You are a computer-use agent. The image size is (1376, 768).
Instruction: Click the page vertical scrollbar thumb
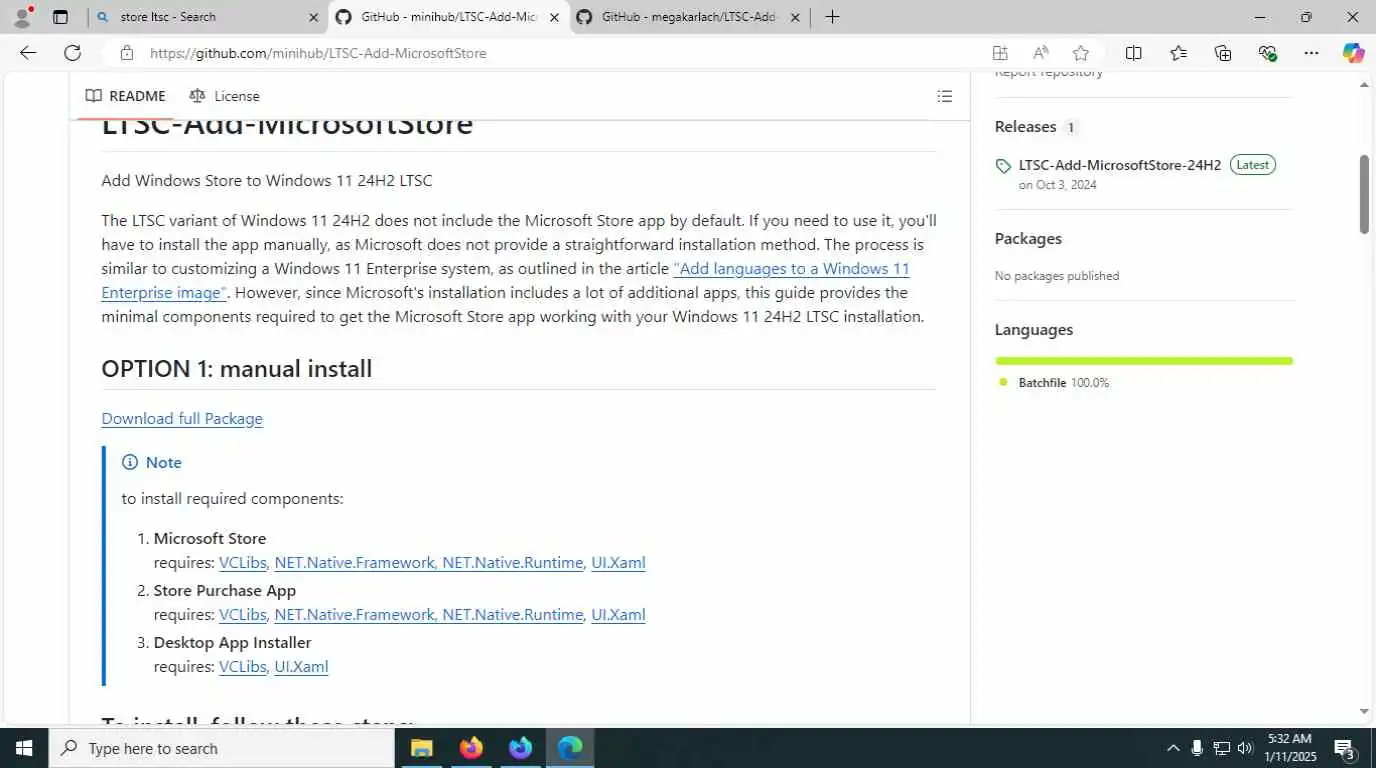tap(1364, 194)
